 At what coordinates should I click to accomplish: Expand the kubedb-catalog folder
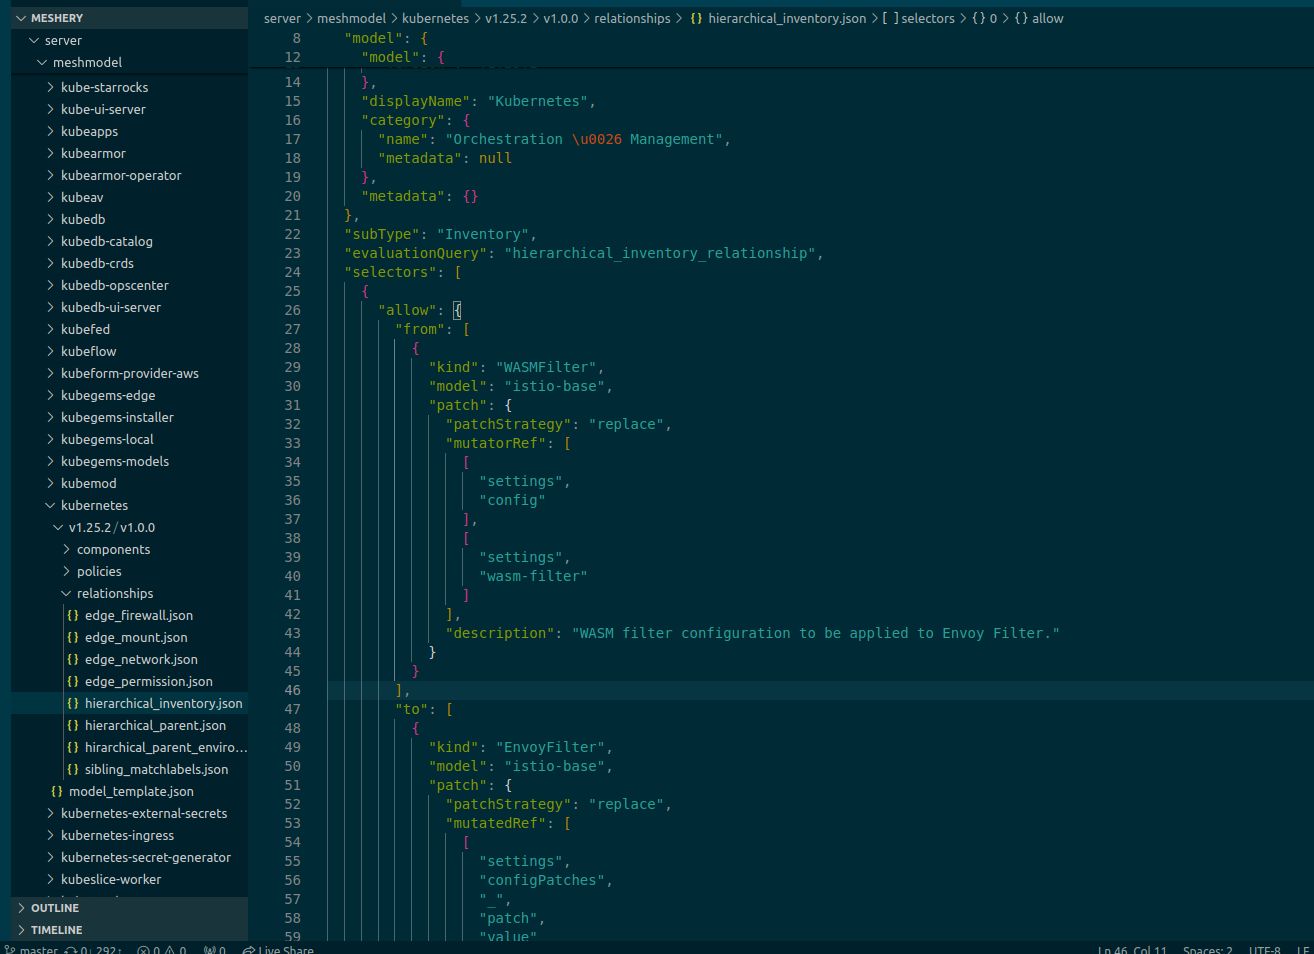pos(50,241)
